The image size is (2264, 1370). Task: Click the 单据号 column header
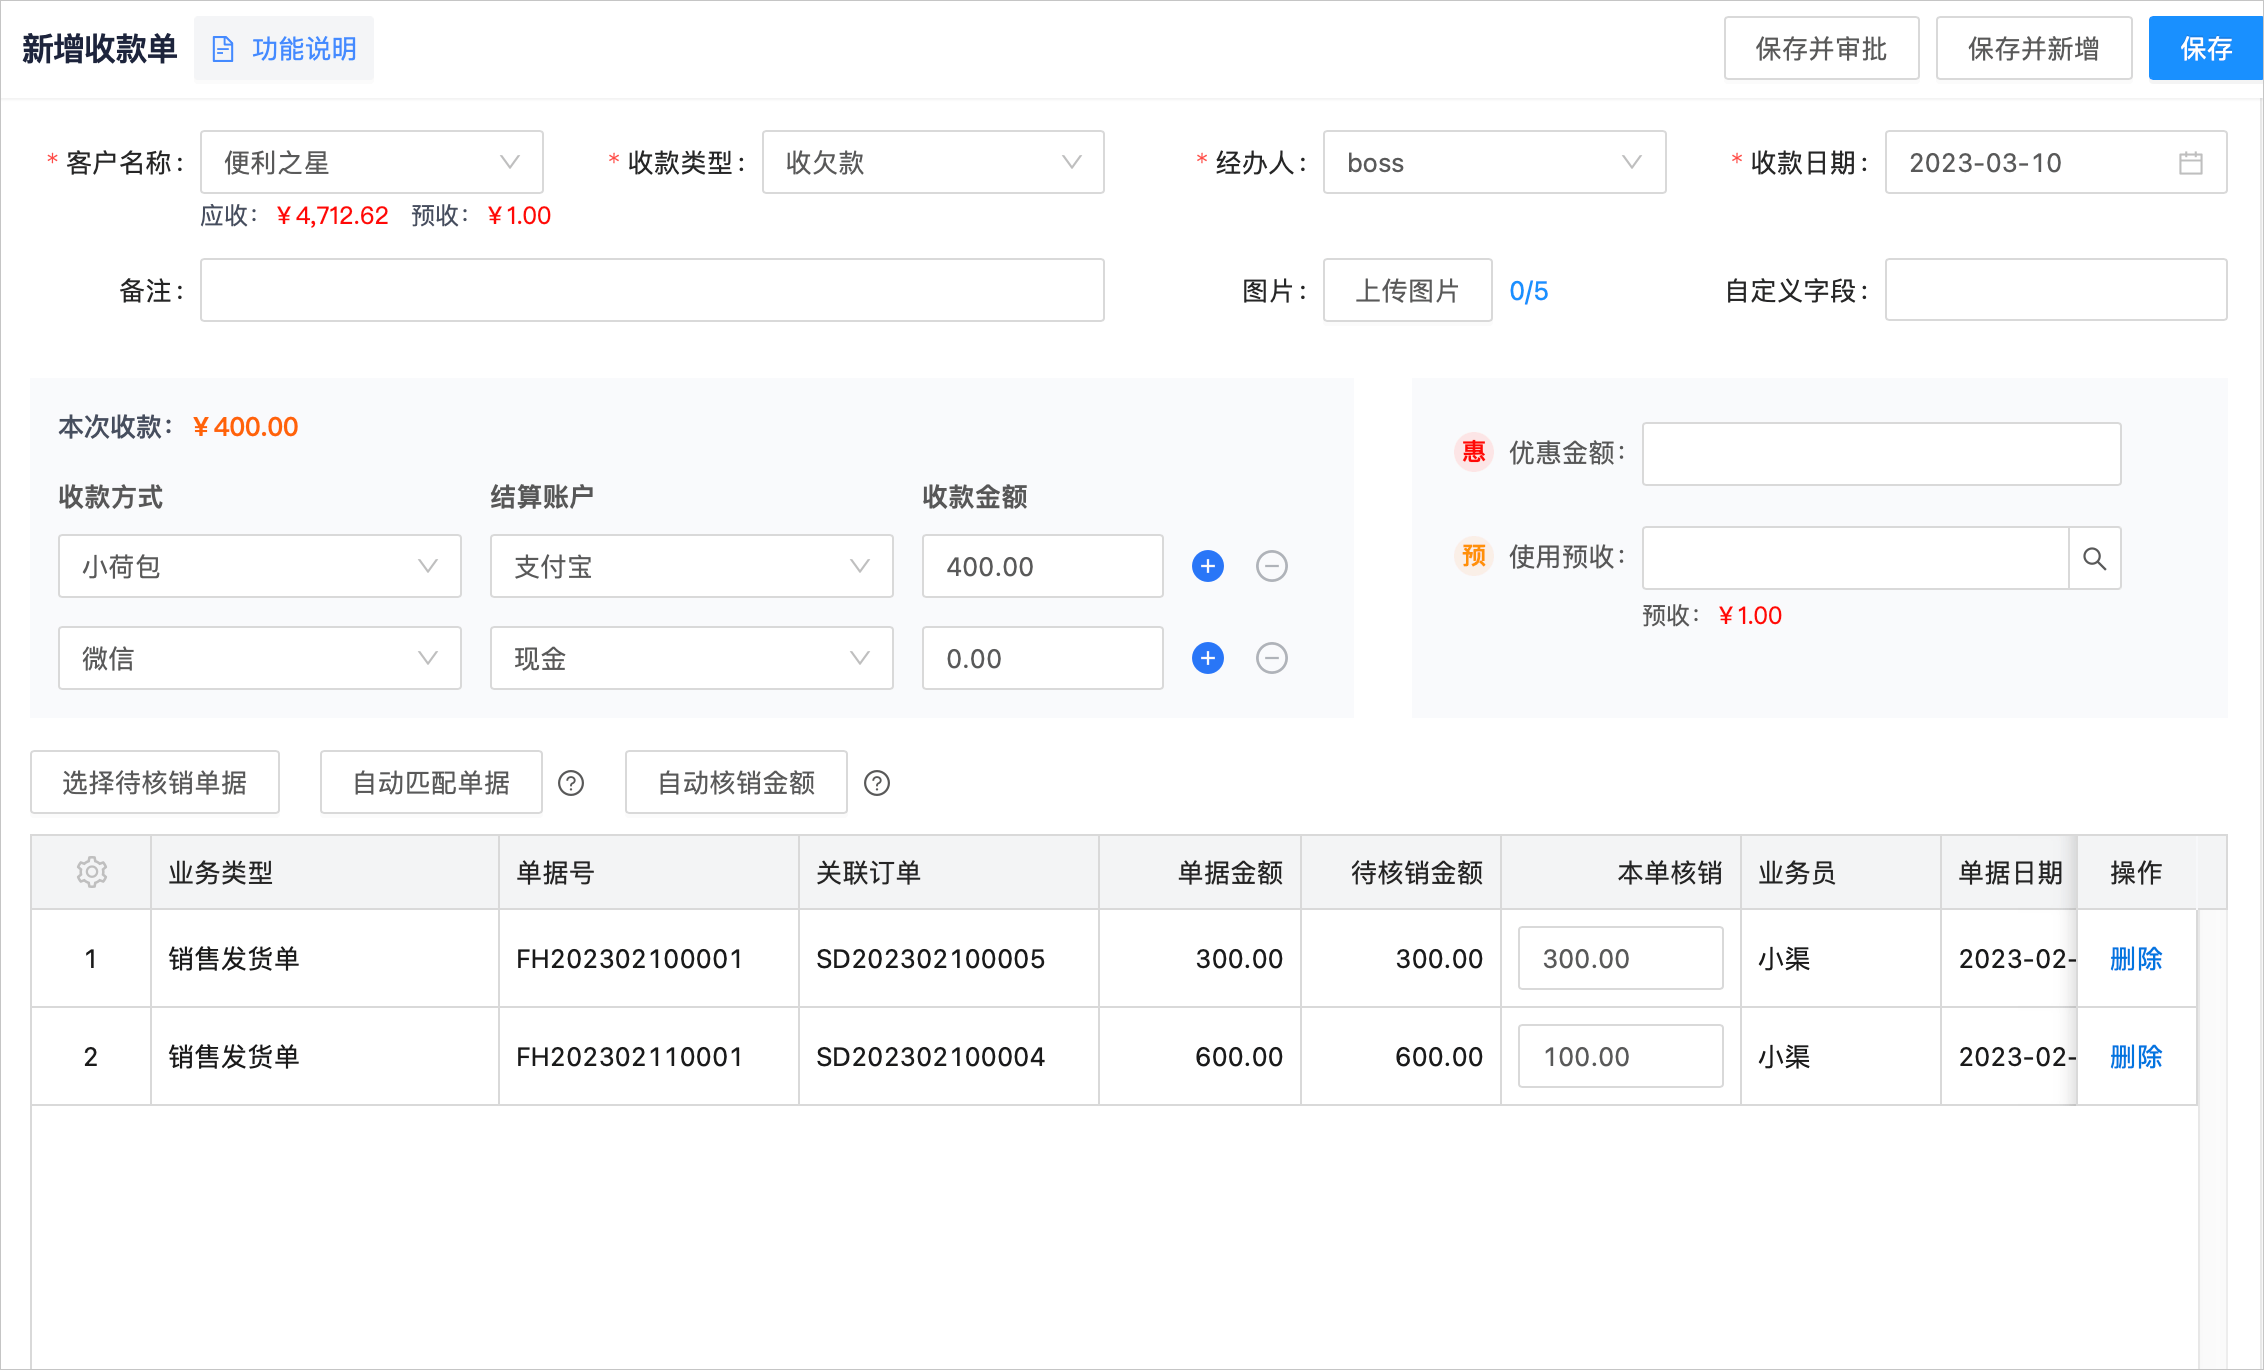(649, 872)
